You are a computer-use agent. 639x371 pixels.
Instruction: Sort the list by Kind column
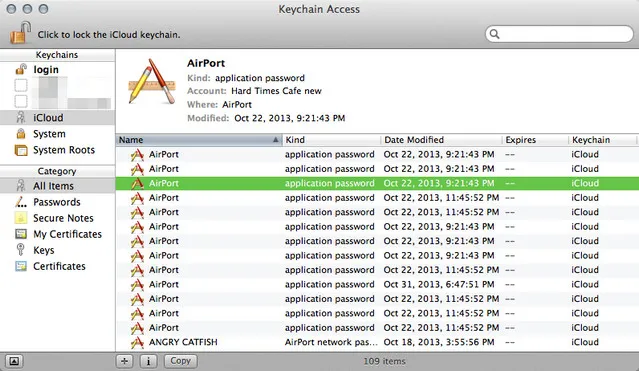(331, 140)
